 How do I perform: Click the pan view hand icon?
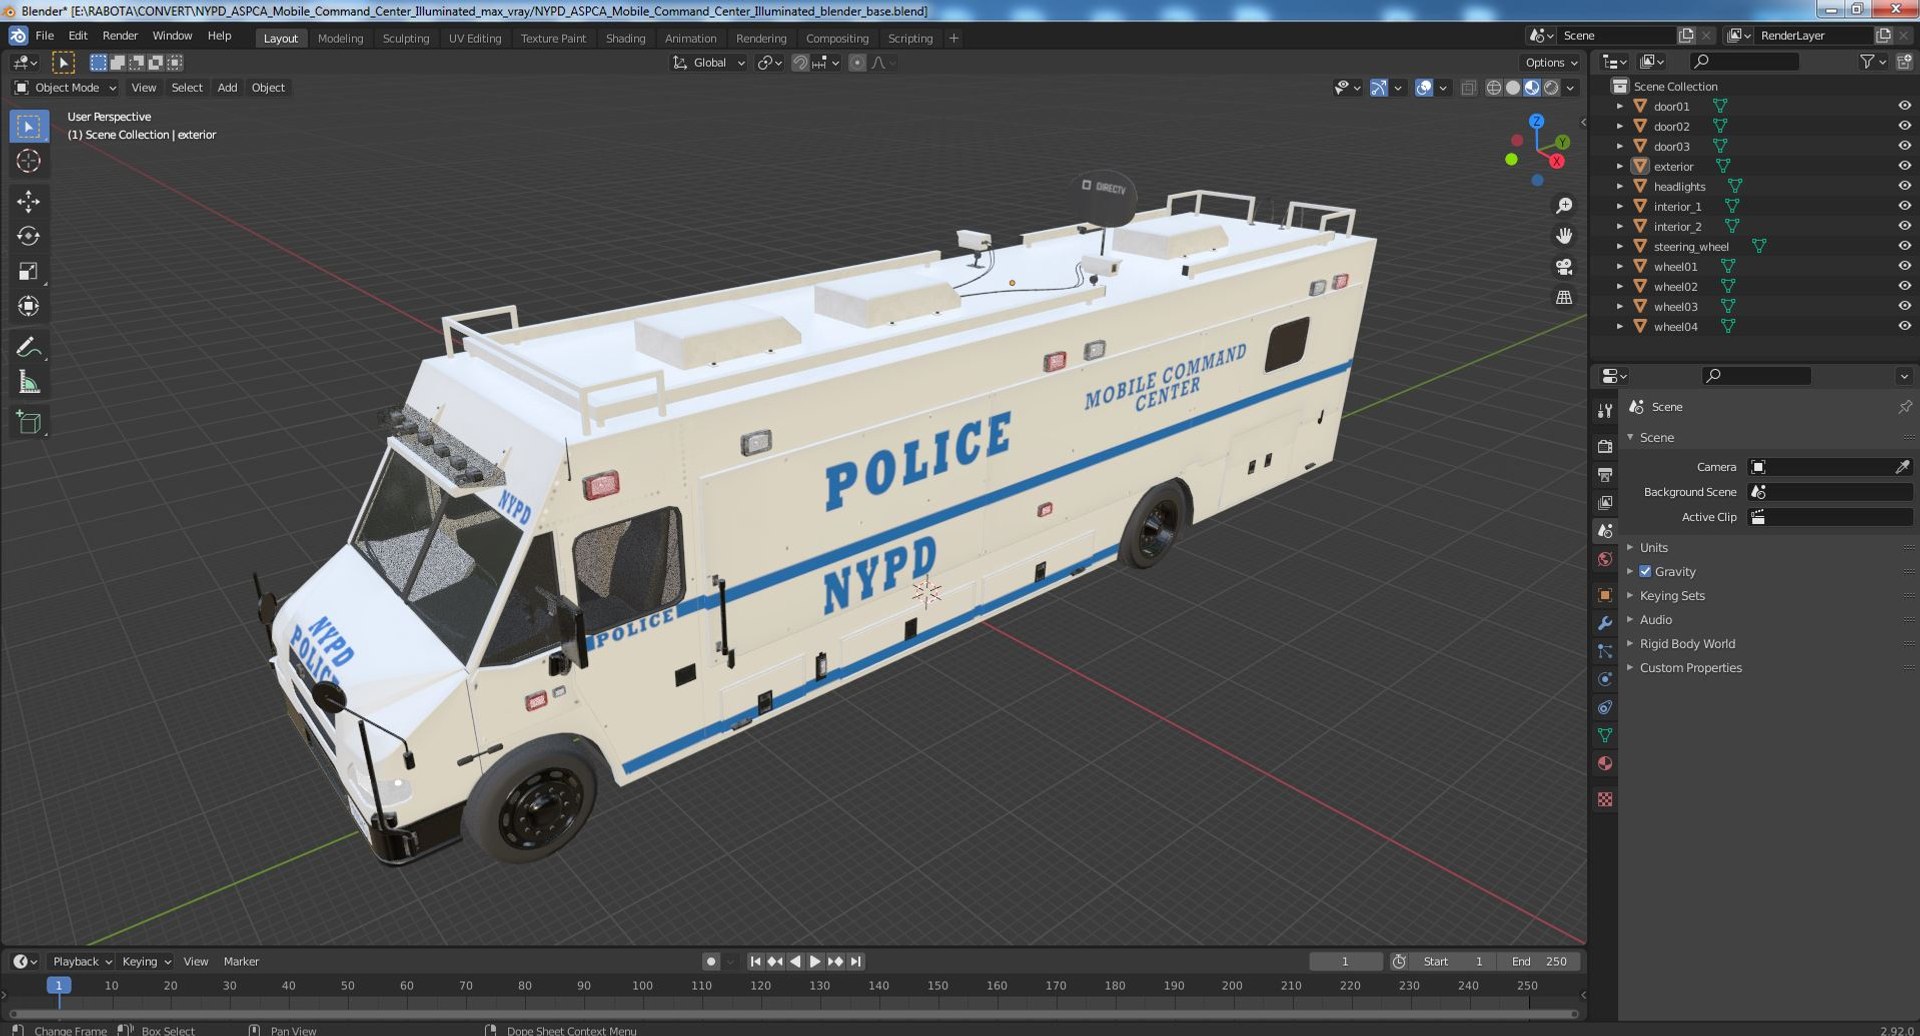(x=1564, y=236)
